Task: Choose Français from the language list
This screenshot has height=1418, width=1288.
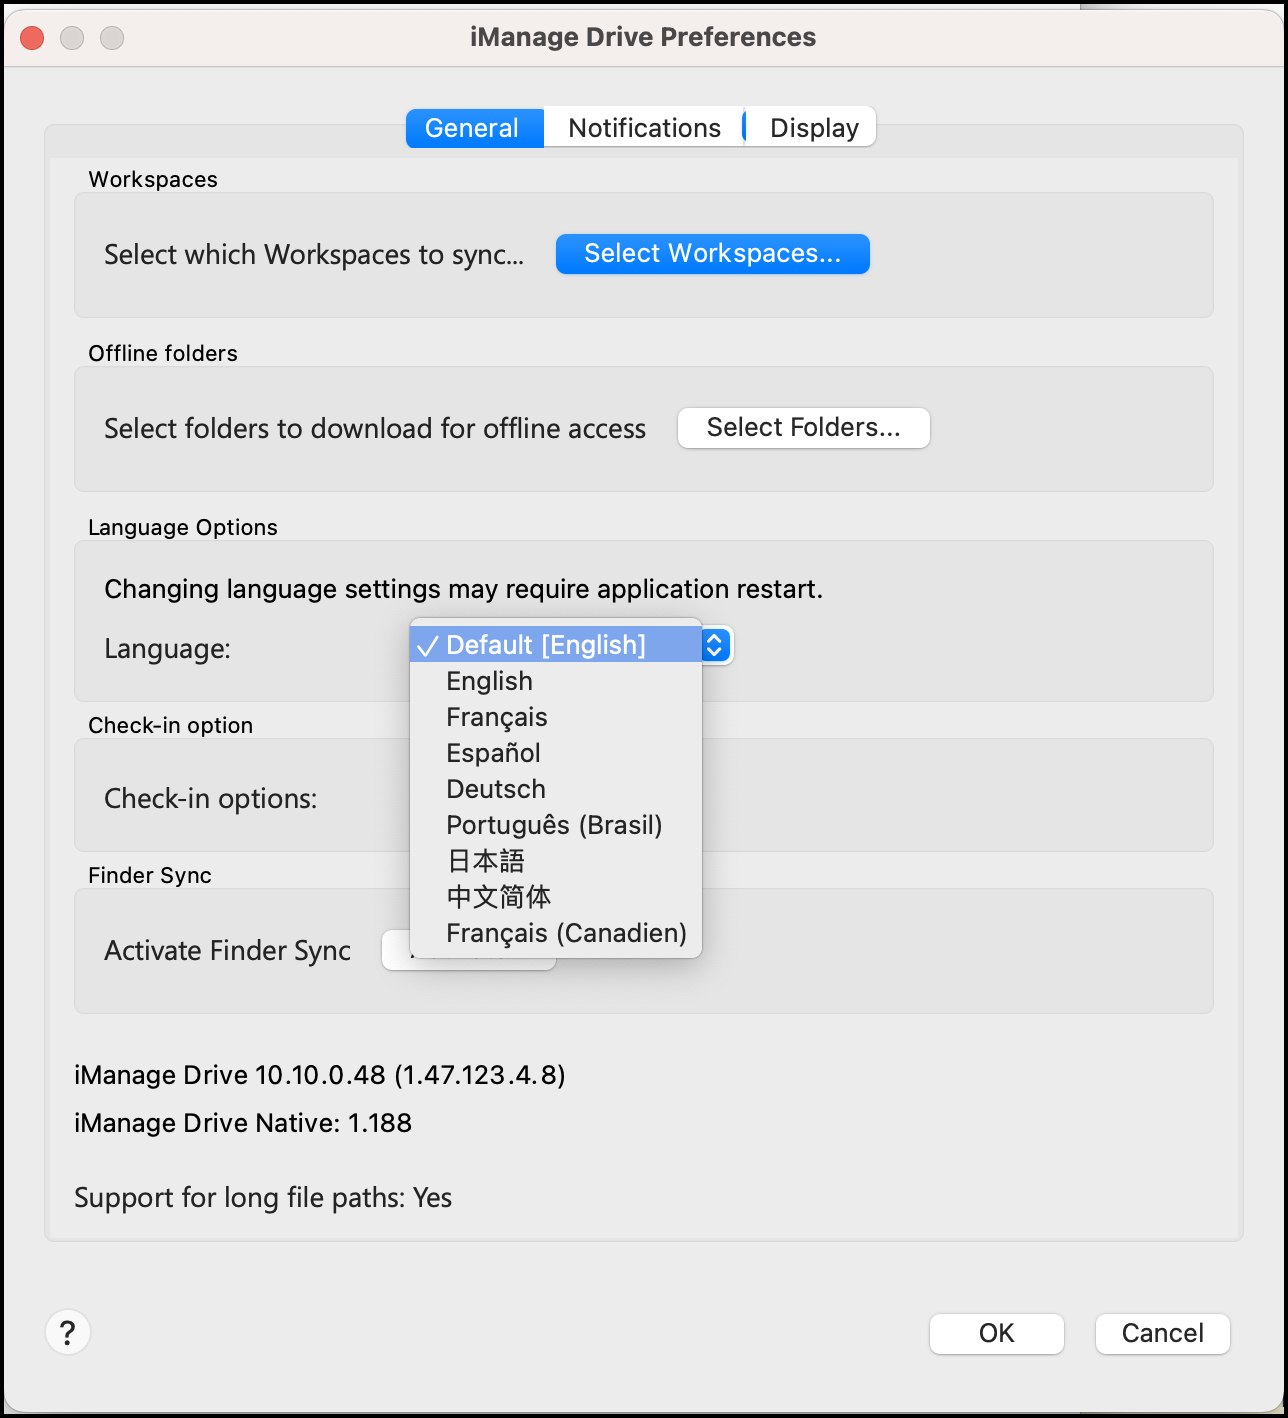Action: (497, 717)
